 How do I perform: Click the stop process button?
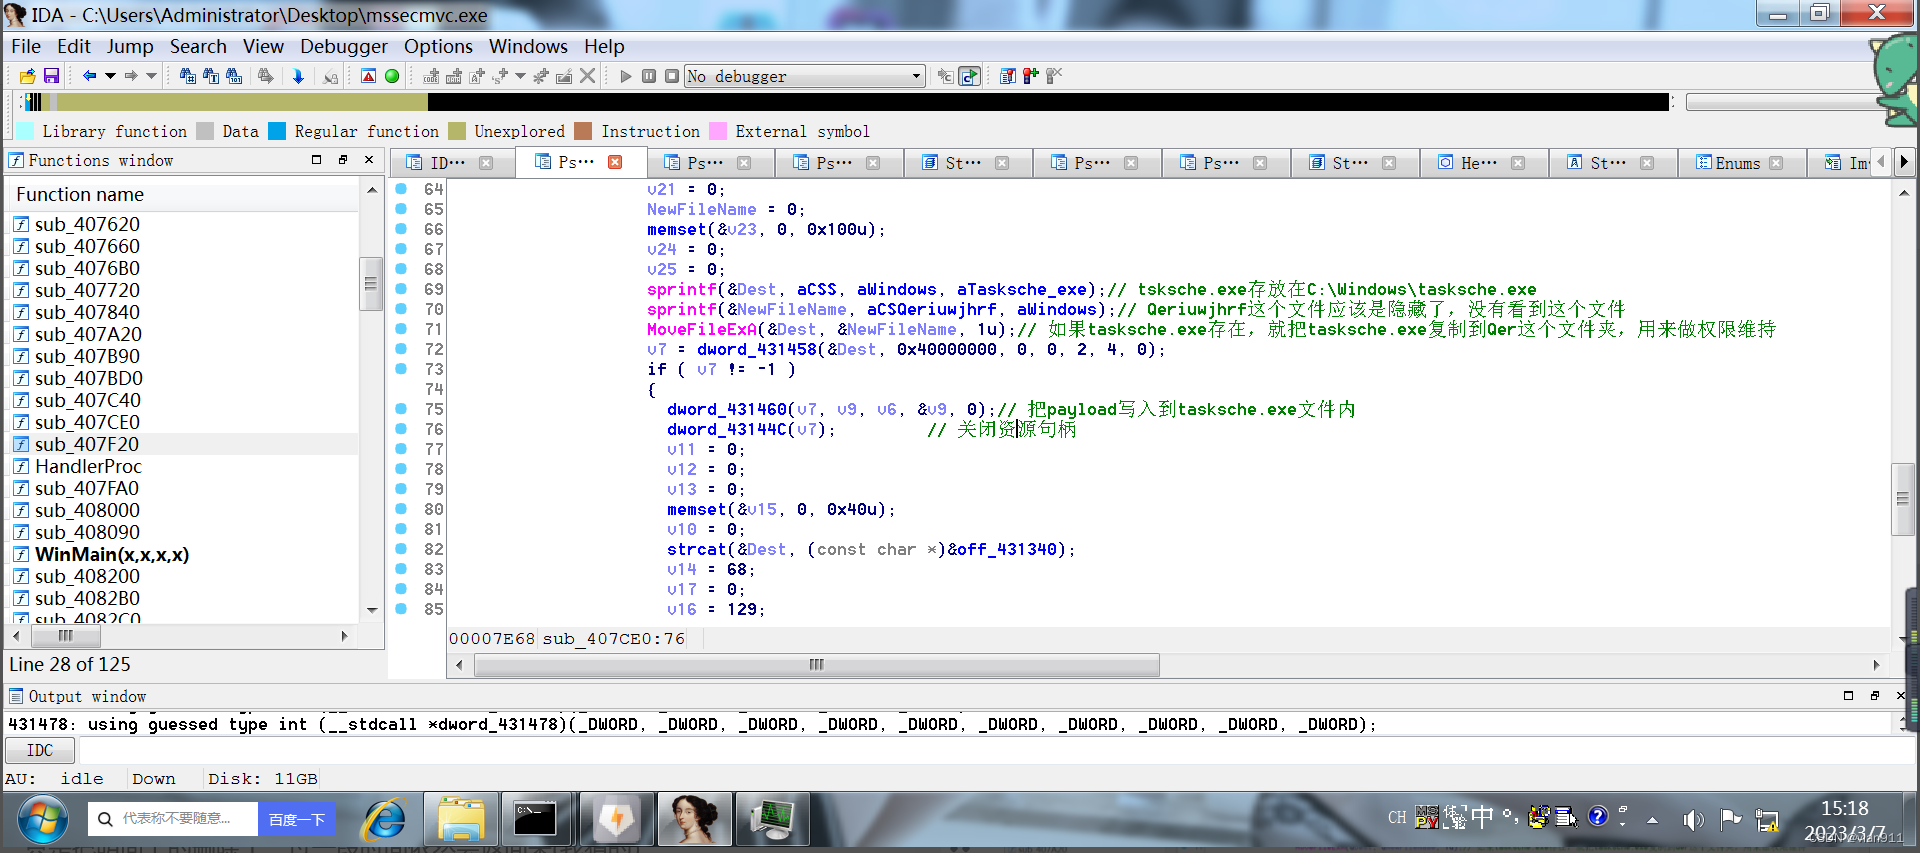(672, 76)
